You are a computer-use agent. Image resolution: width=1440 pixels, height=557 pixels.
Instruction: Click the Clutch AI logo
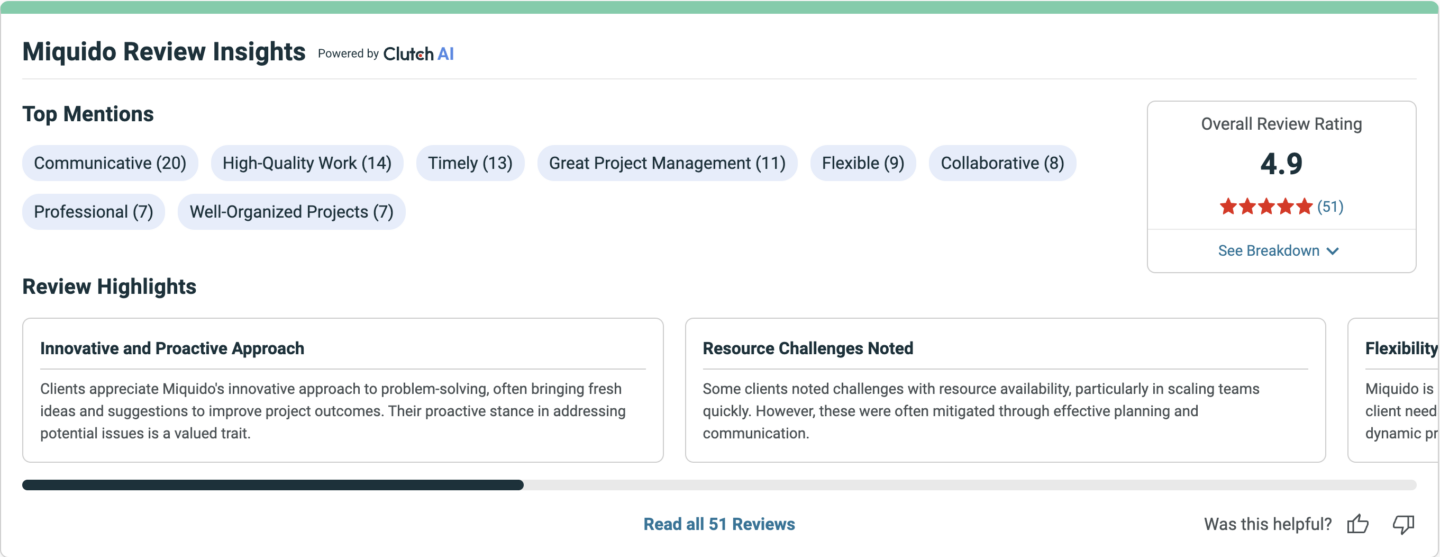click(418, 54)
